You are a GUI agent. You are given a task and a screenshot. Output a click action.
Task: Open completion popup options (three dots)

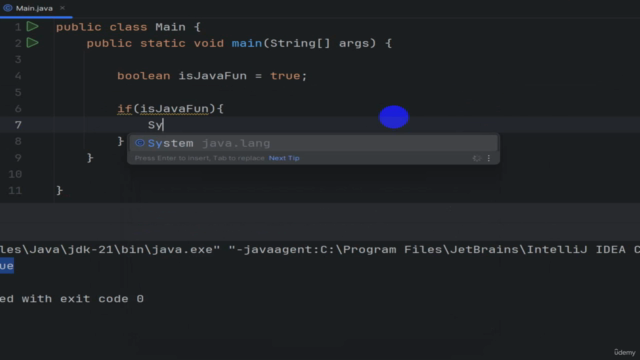[x=489, y=158]
